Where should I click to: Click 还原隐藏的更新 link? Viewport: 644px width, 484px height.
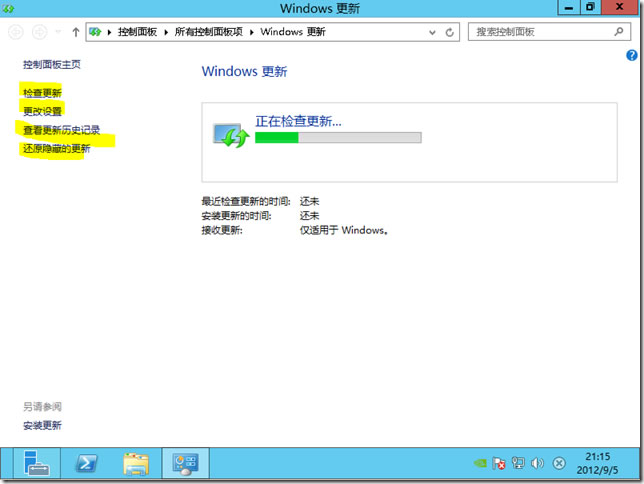pyautogui.click(x=56, y=149)
